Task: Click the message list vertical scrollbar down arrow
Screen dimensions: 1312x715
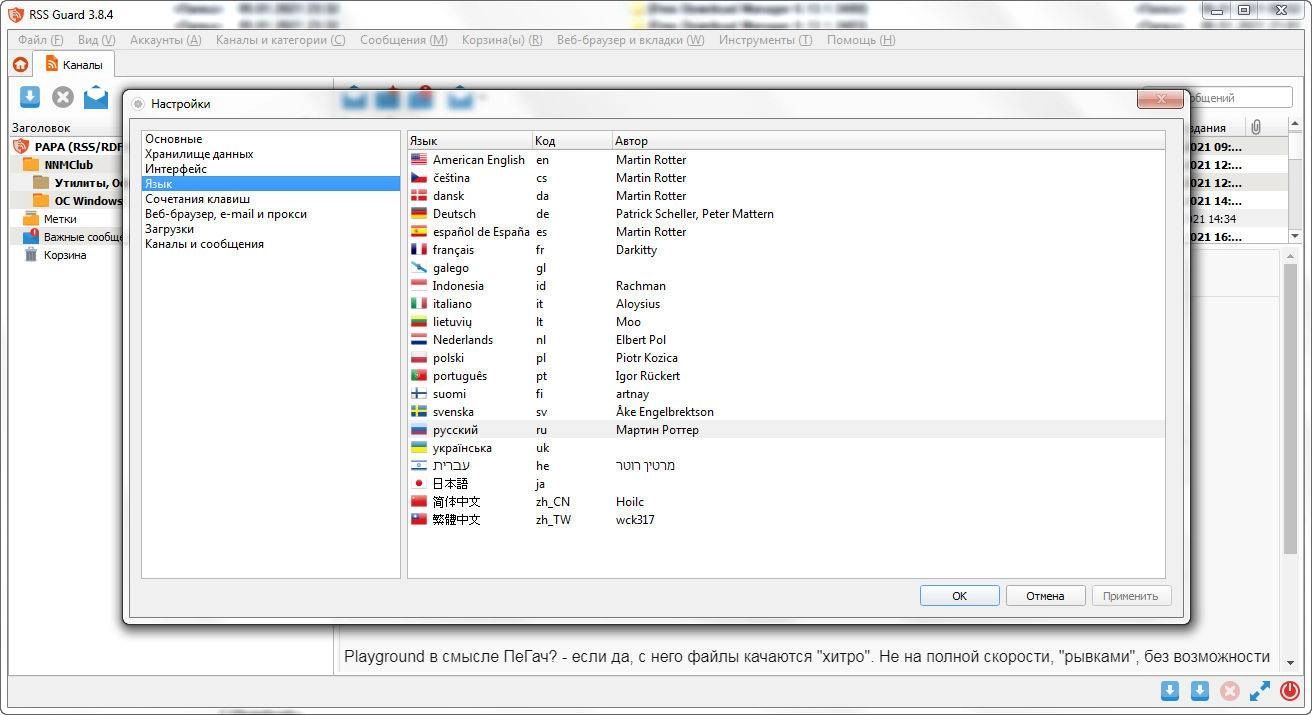Action: pyautogui.click(x=1294, y=236)
